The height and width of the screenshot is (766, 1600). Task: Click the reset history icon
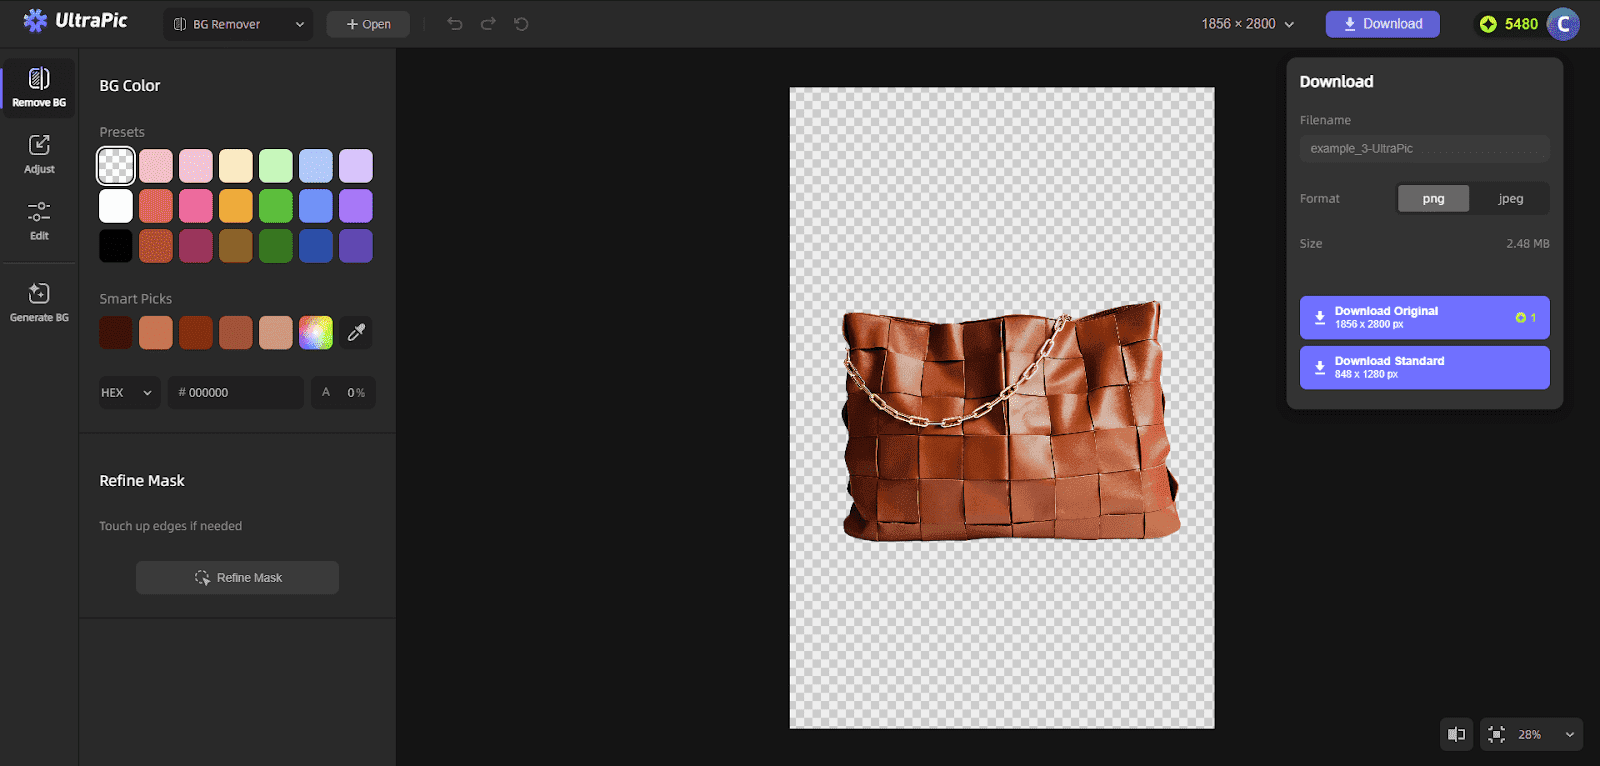click(x=521, y=24)
